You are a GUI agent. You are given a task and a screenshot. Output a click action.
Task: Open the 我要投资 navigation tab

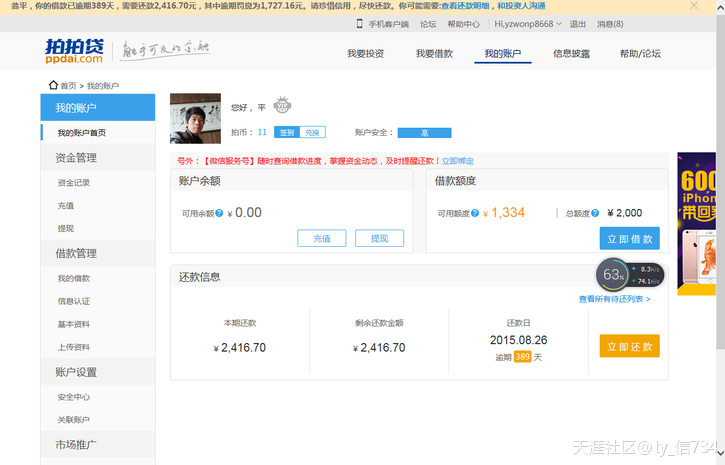[x=365, y=54]
